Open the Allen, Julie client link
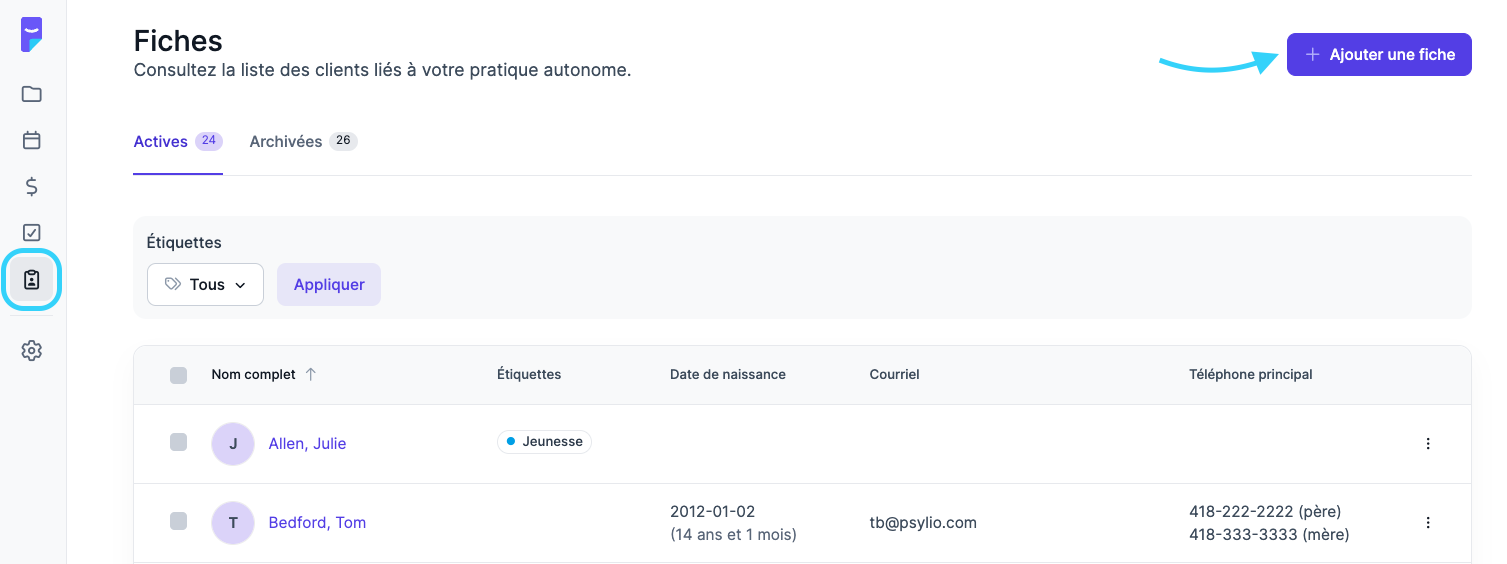The image size is (1507, 564). coord(307,444)
